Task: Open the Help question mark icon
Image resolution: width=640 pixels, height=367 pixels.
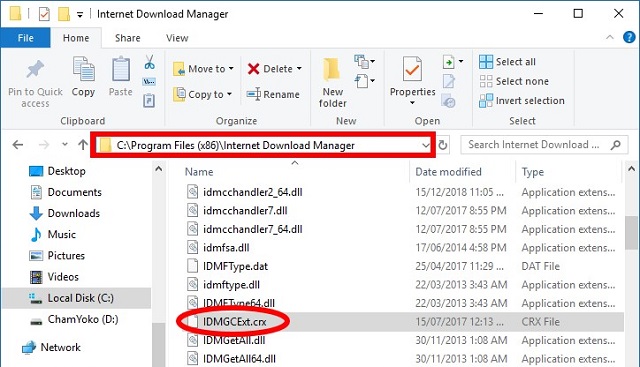Action: [x=629, y=37]
